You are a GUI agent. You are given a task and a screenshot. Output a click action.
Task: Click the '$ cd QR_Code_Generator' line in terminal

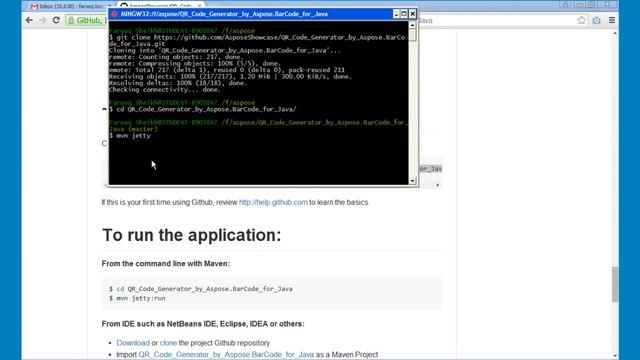[x=203, y=109]
